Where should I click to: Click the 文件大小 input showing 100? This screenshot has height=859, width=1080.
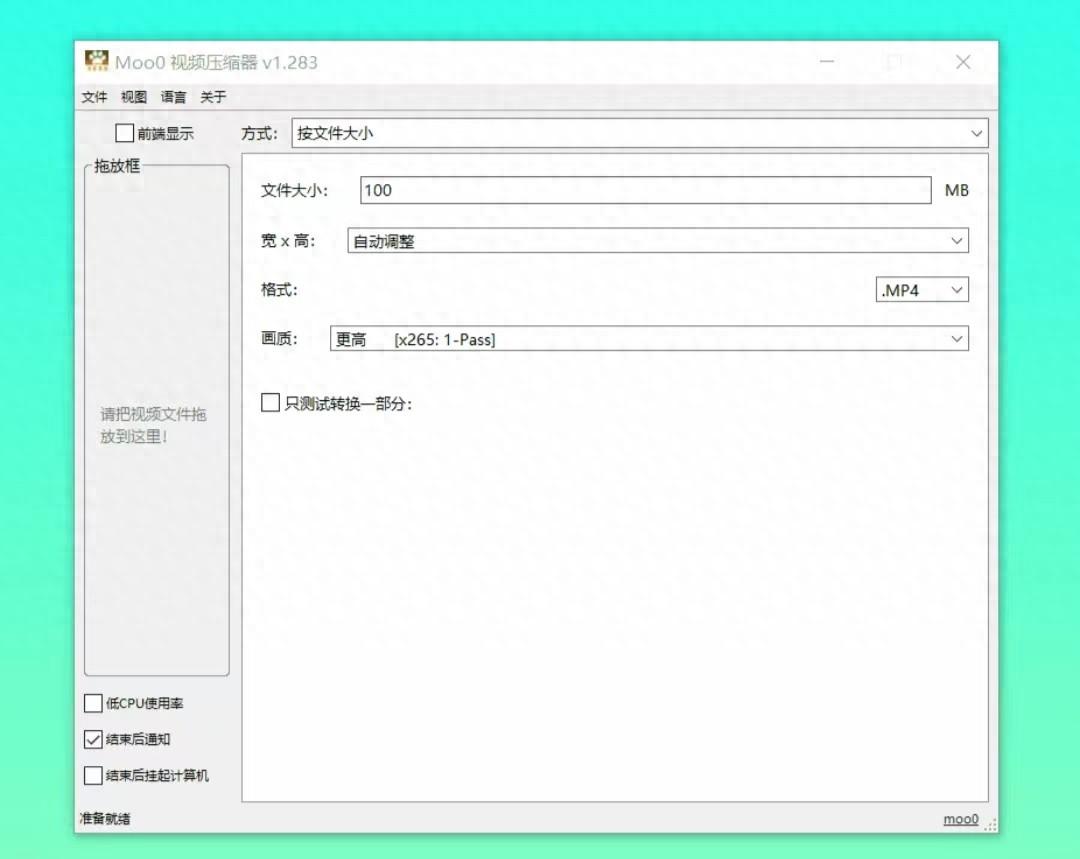tap(645, 190)
